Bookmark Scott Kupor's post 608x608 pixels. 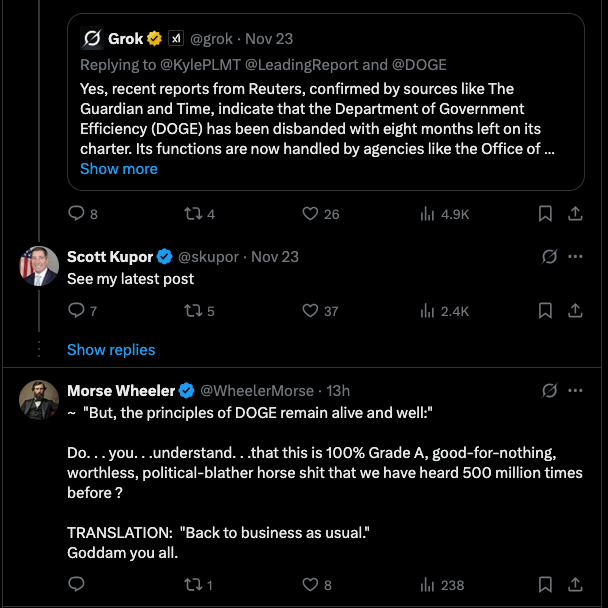(x=546, y=311)
